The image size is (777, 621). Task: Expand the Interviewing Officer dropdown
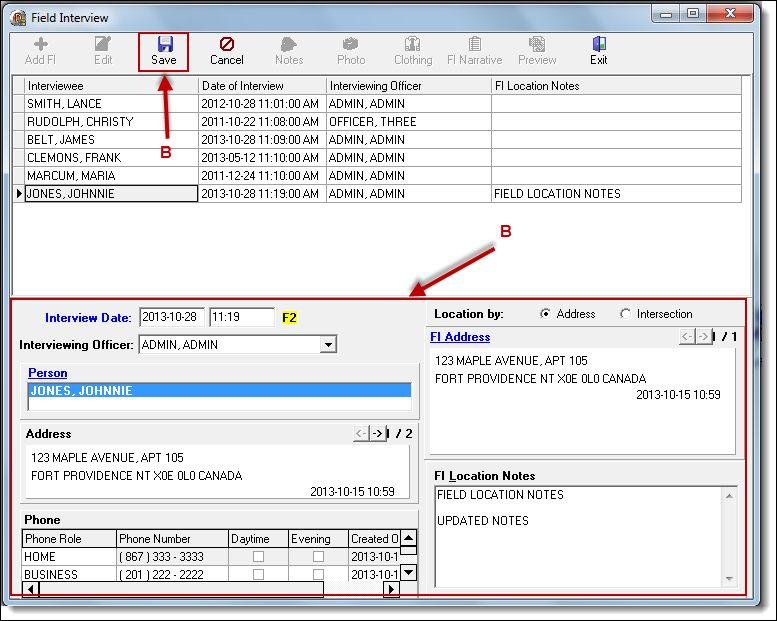pos(328,345)
